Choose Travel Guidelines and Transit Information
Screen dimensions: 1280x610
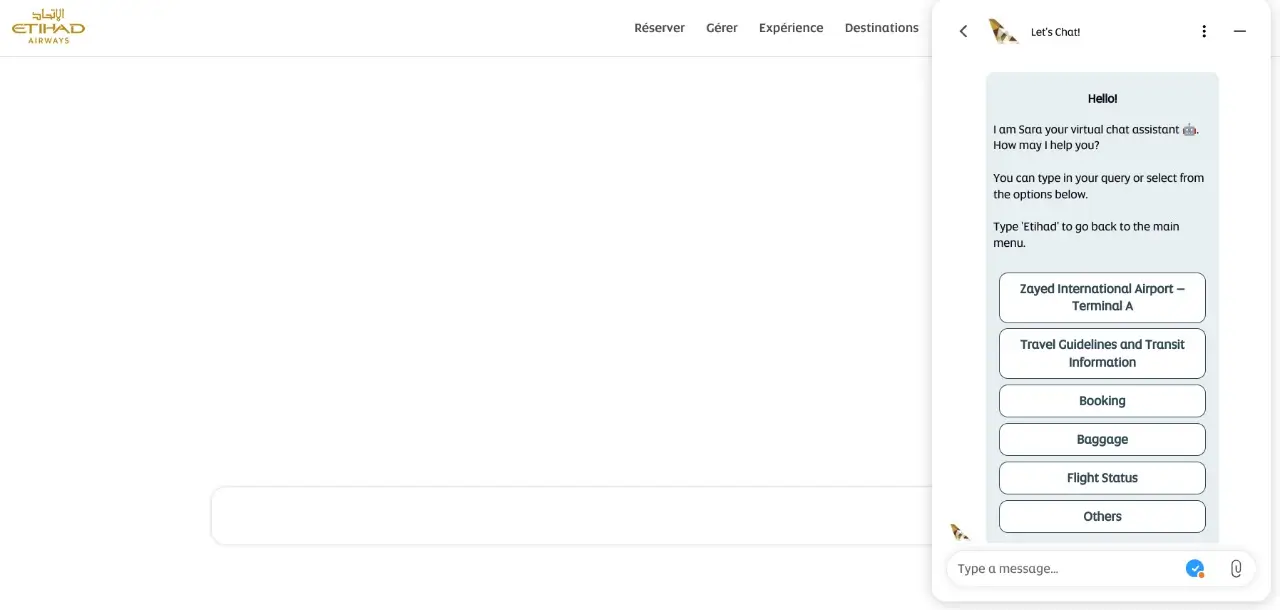pos(1102,353)
